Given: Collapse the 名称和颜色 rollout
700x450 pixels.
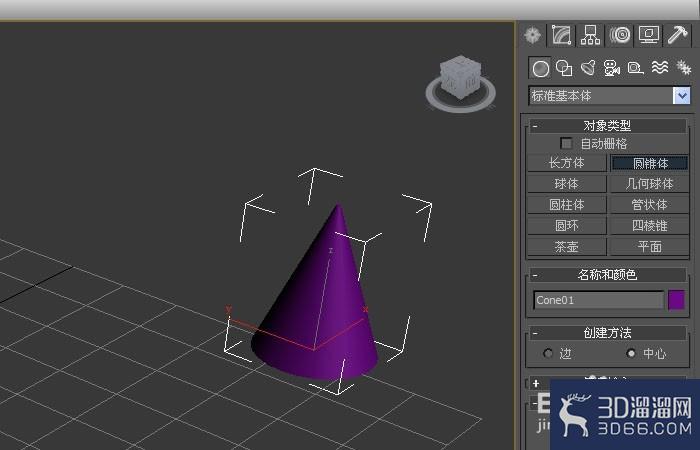Looking at the screenshot, I should (607, 275).
